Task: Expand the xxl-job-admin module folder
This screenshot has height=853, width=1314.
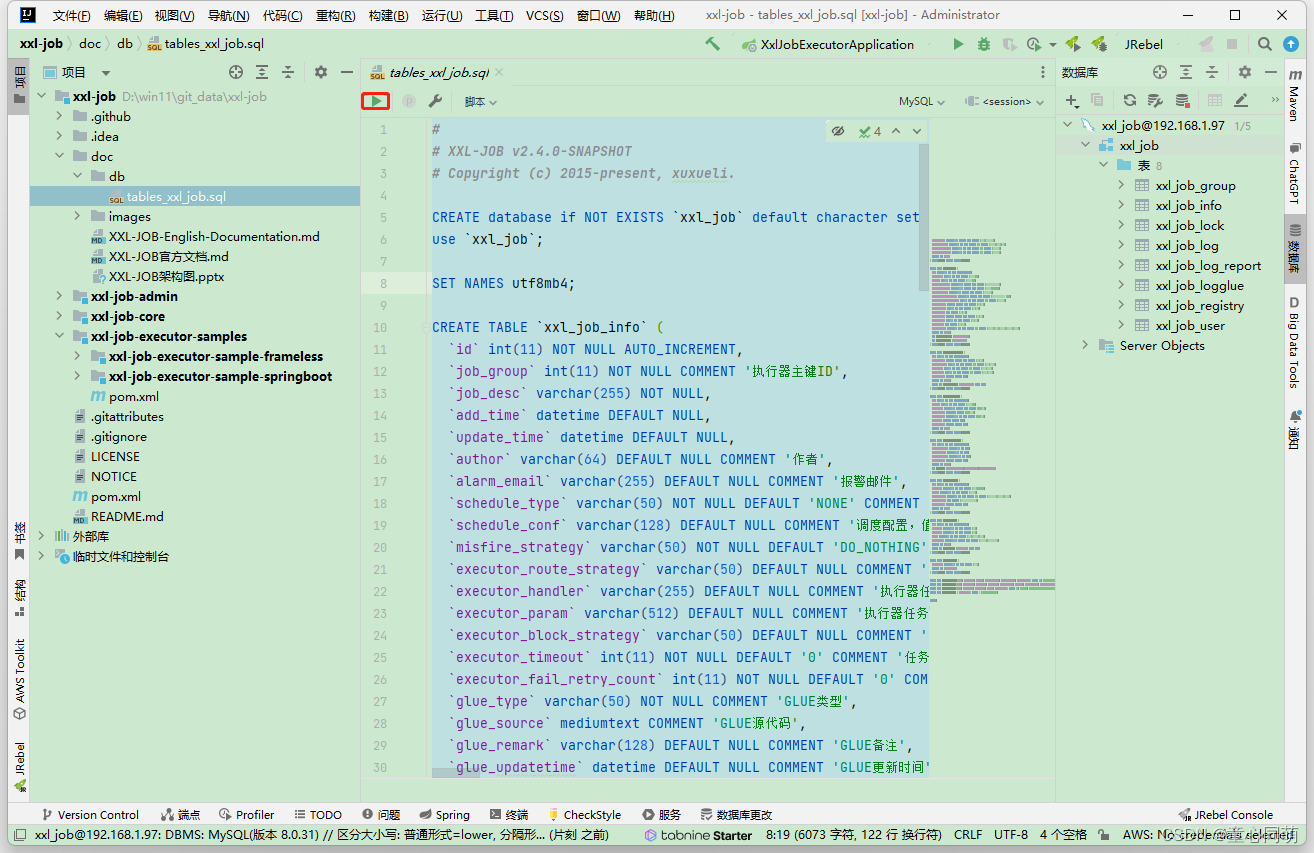Action: [x=60, y=296]
